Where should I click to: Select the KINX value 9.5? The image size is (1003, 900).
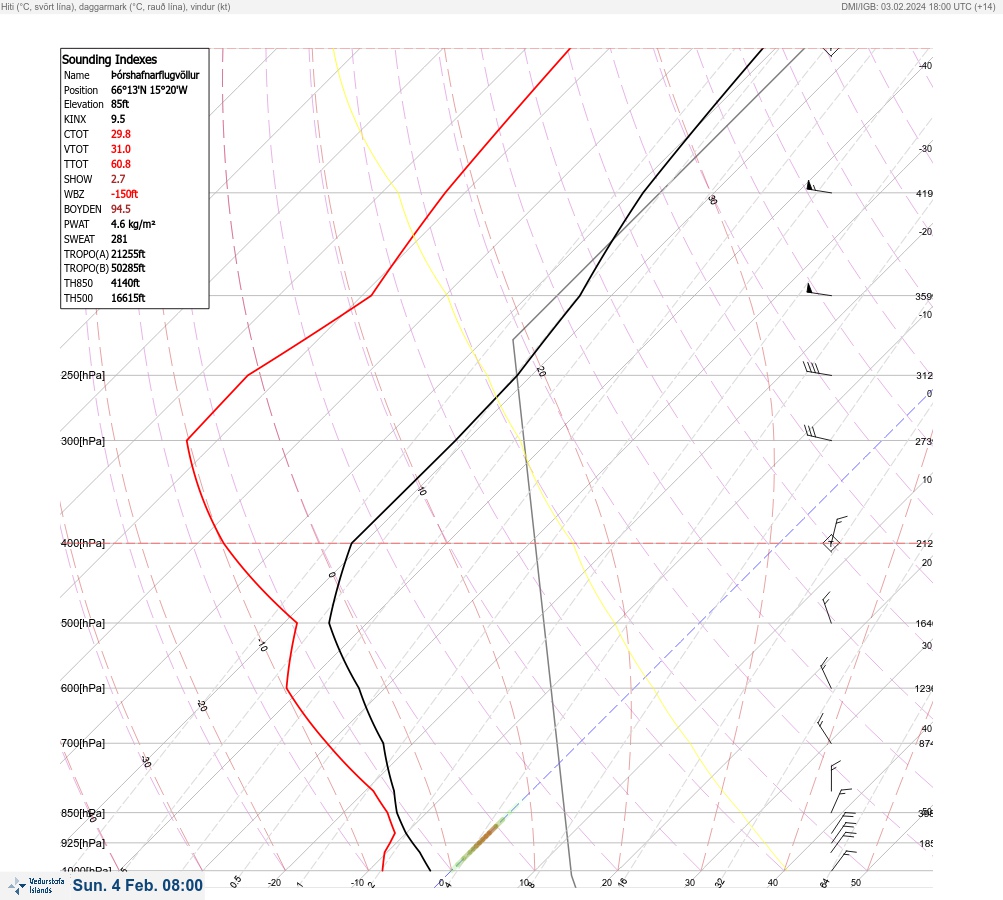coord(118,119)
